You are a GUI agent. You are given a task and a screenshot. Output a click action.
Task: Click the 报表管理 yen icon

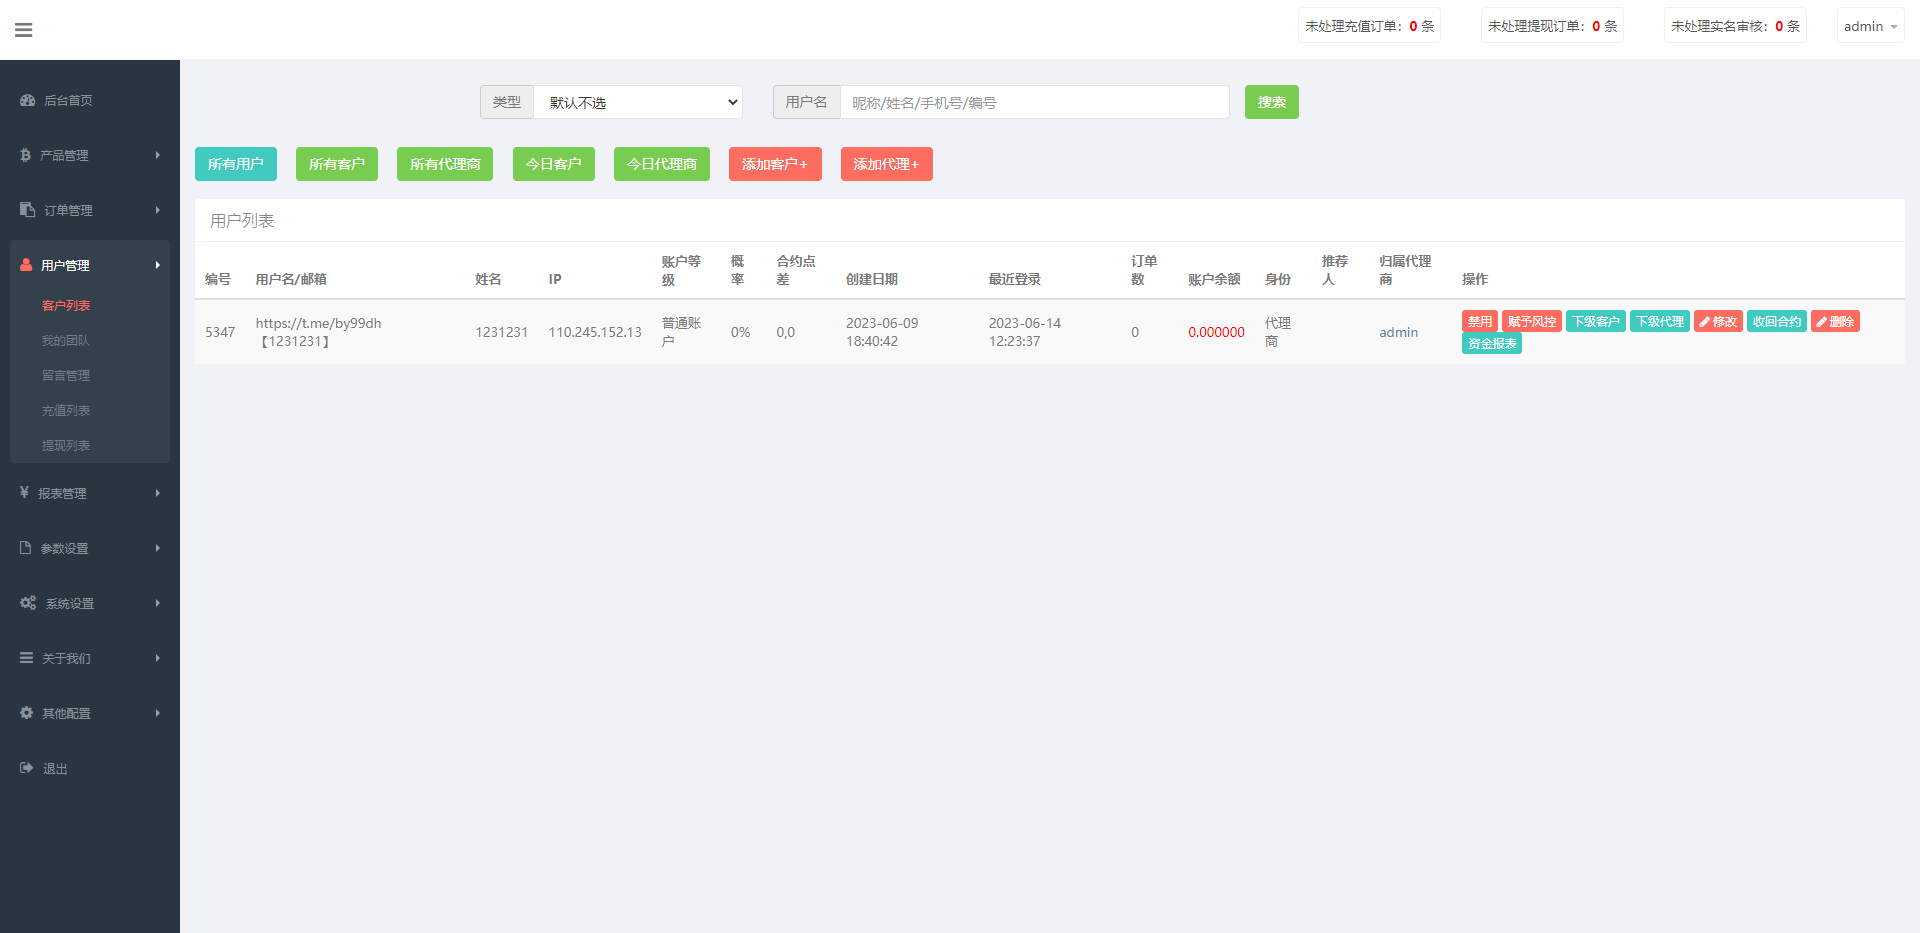point(25,492)
